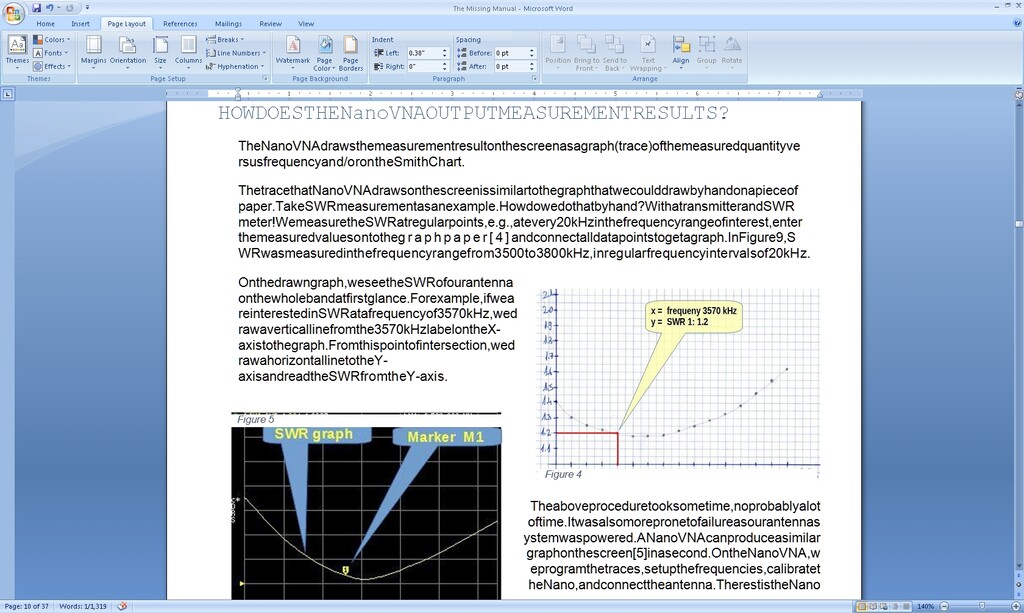Click the proofing errors status icon
The height and width of the screenshot is (613, 1024).
[x=121, y=606]
